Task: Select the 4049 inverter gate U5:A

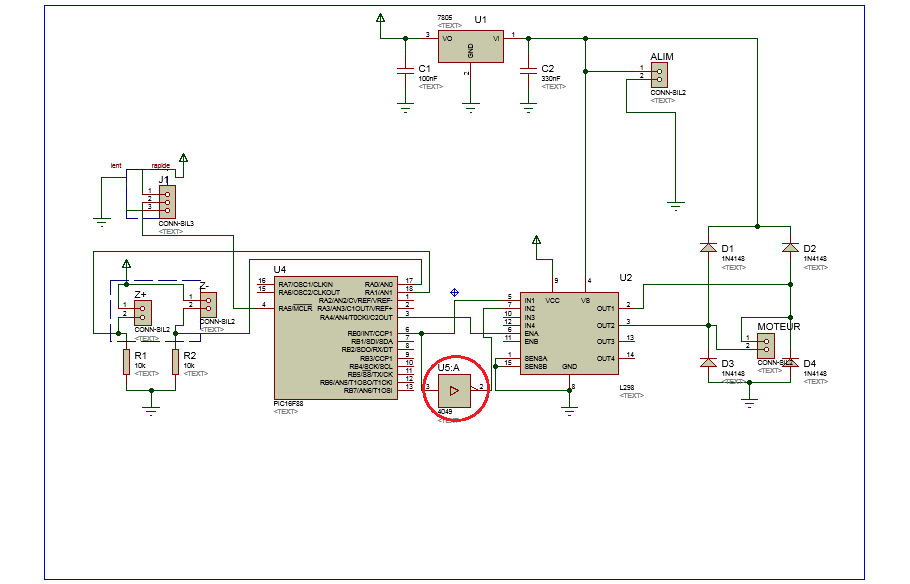Action: [x=454, y=391]
